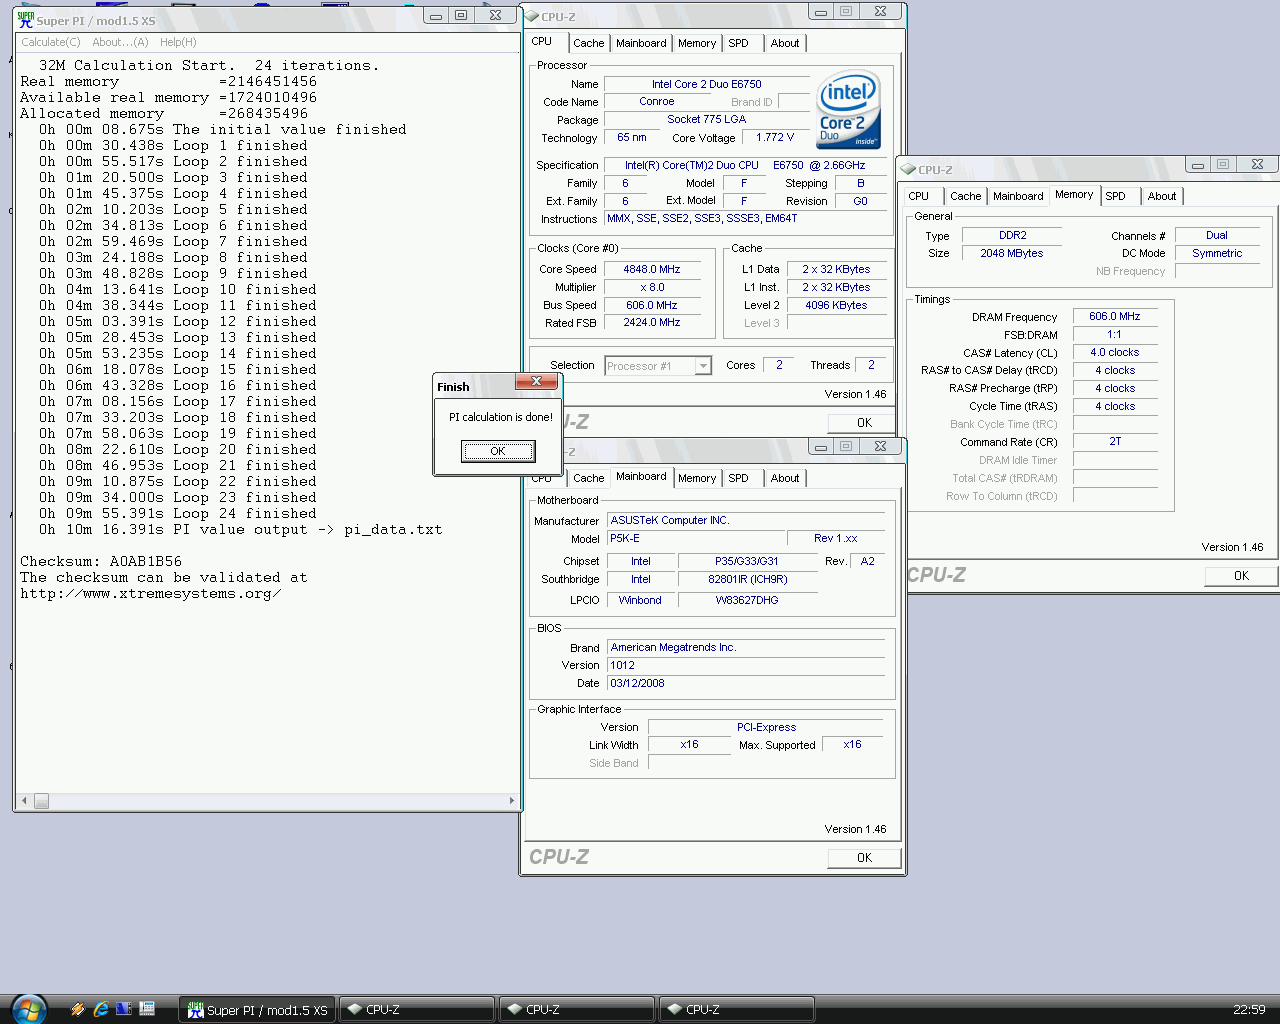
Task: Click the taskbar clock showing 22:59
Action: coord(1249,1009)
